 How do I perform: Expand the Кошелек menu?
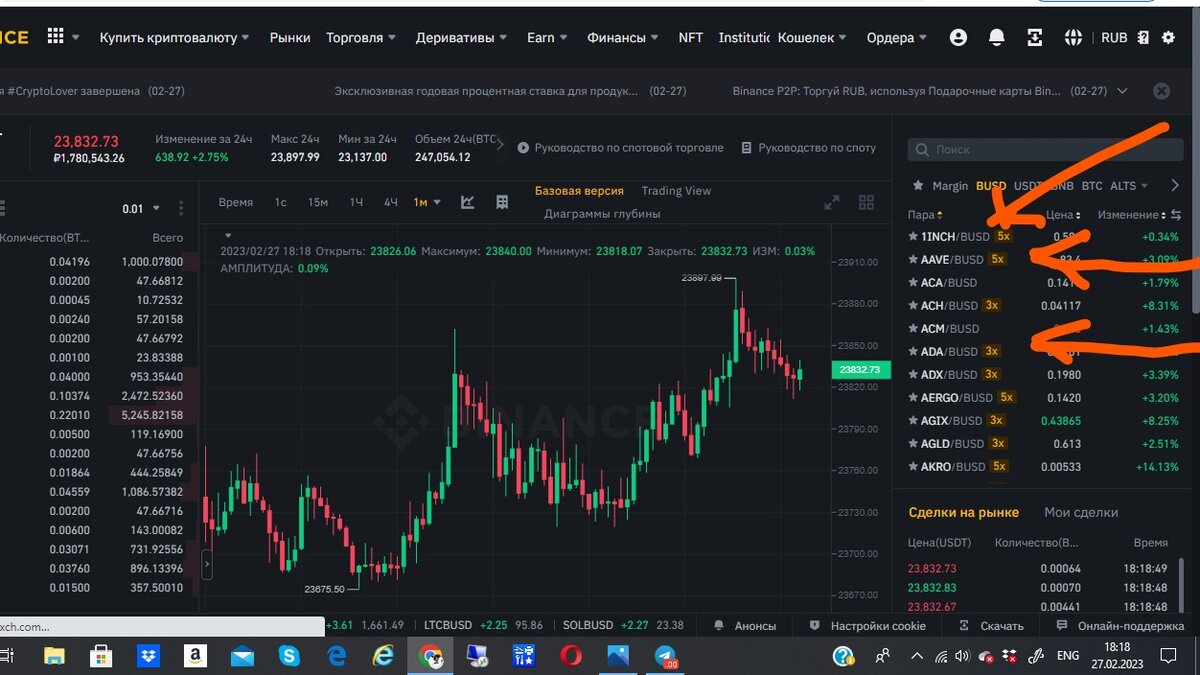(x=812, y=38)
